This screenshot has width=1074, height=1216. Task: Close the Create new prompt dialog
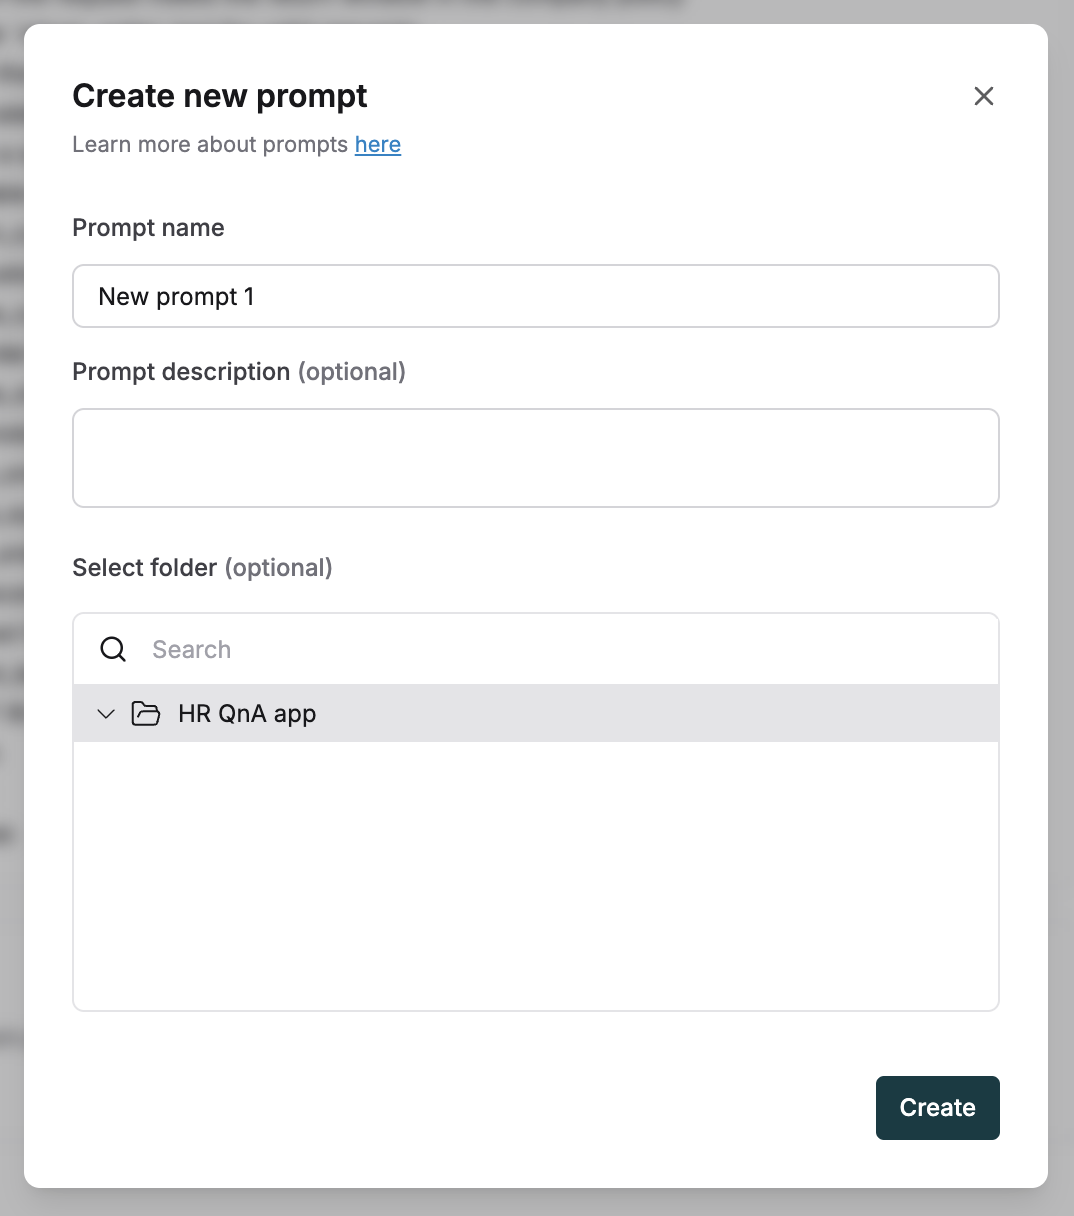pos(984,96)
